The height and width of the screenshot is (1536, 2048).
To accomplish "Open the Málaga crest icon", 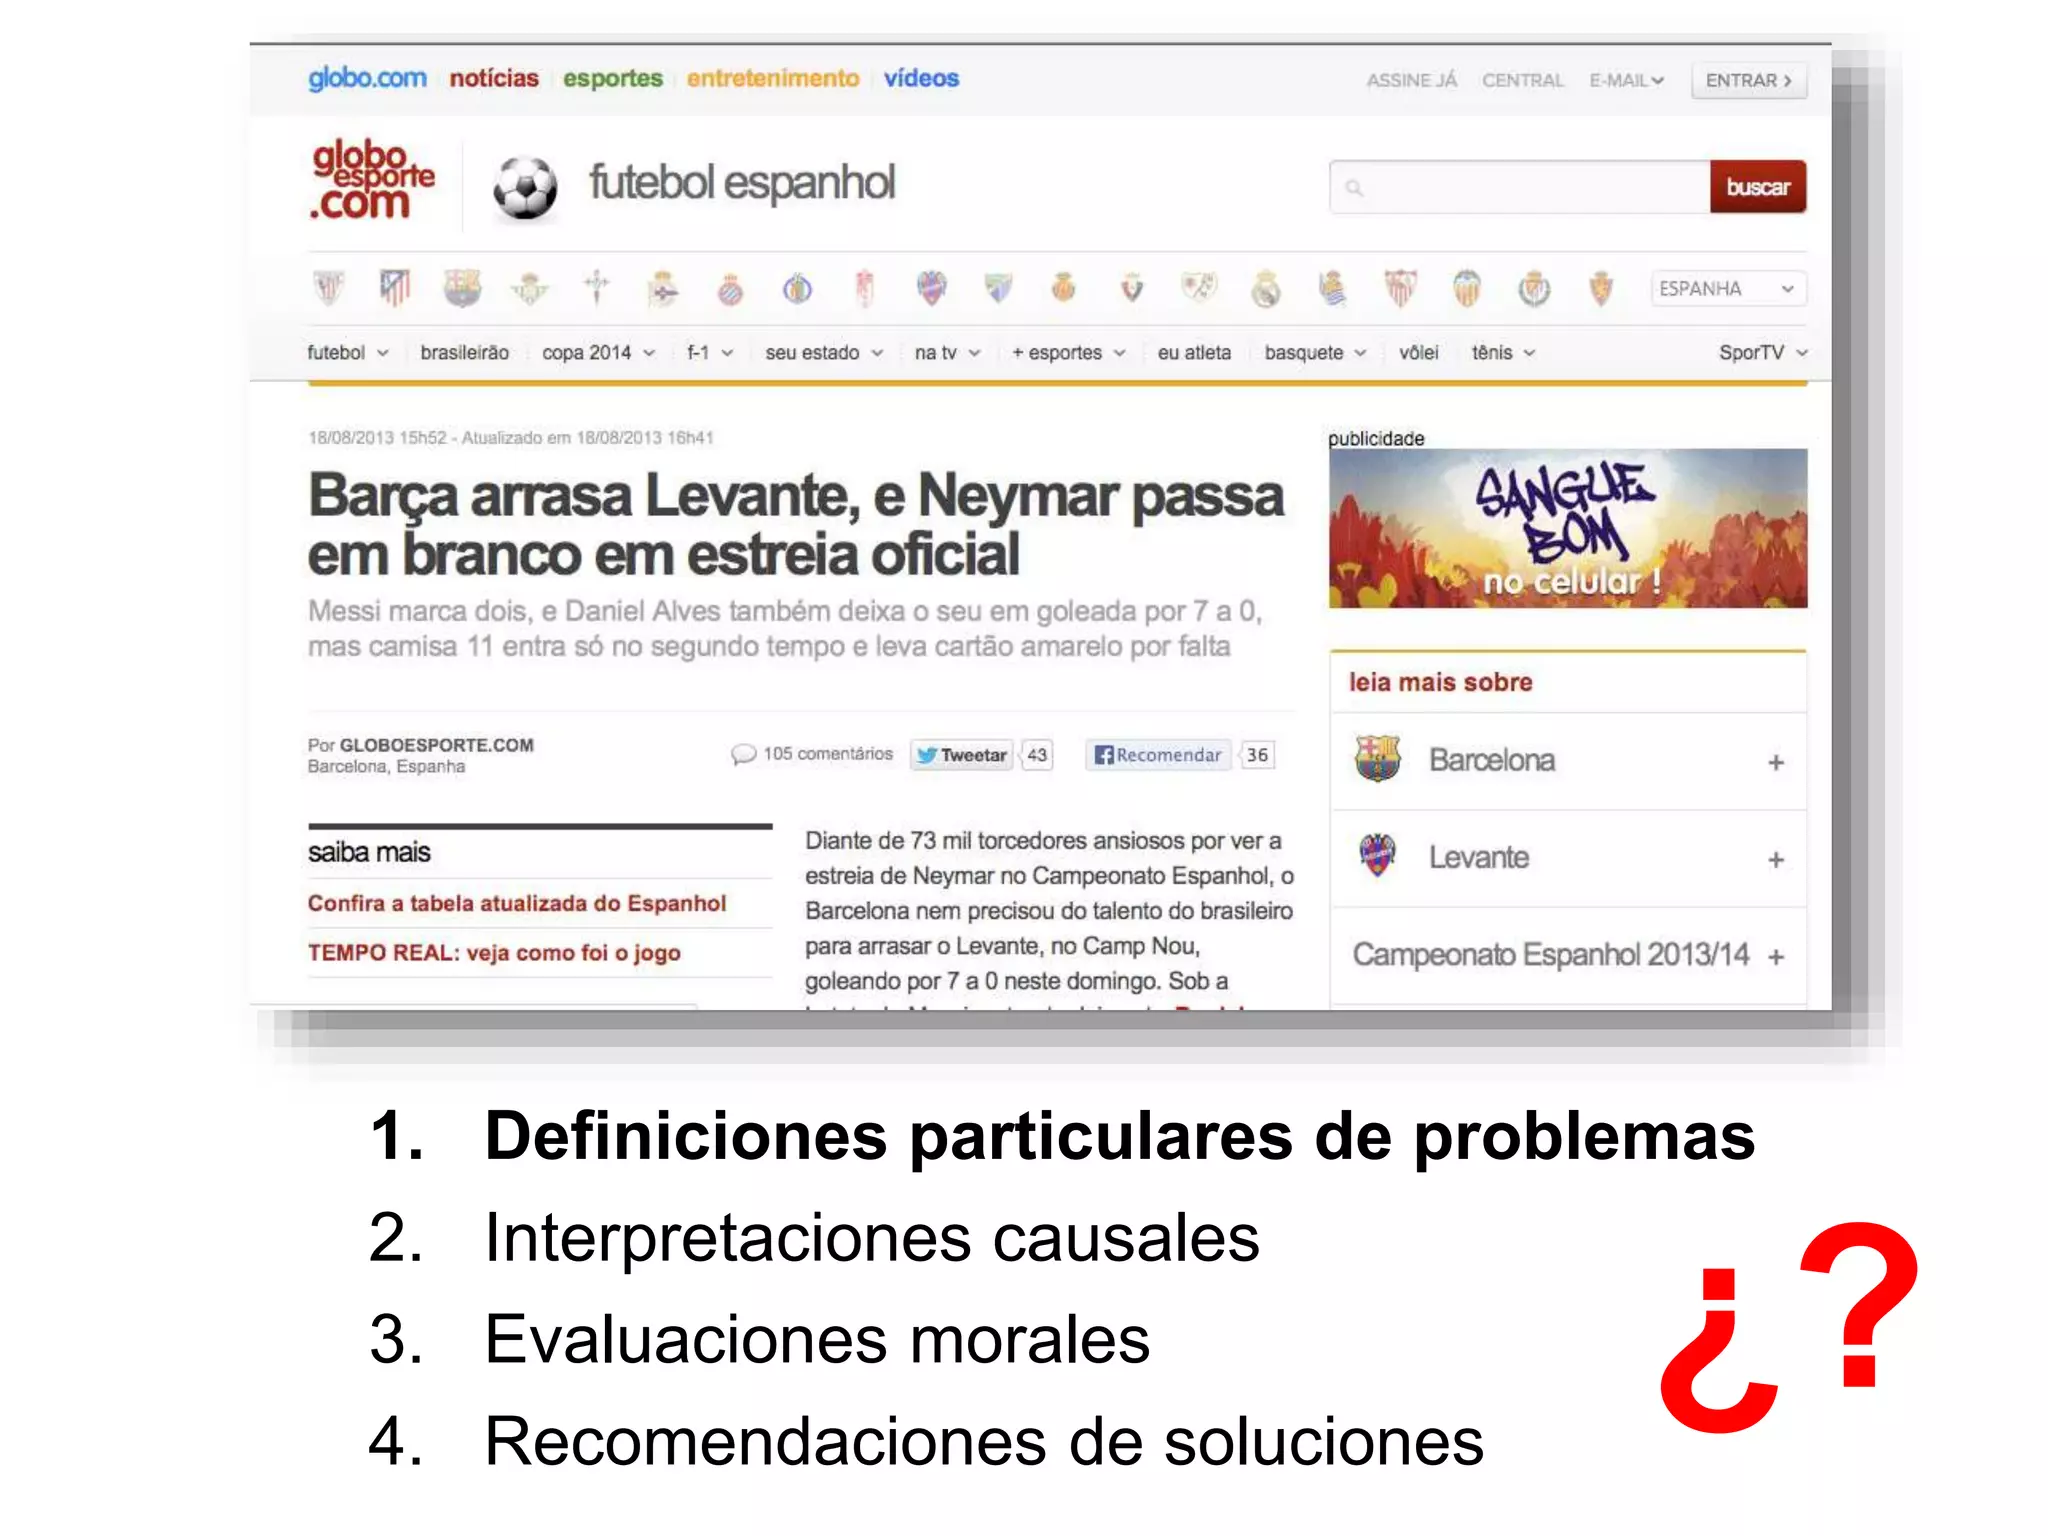I will [x=998, y=289].
